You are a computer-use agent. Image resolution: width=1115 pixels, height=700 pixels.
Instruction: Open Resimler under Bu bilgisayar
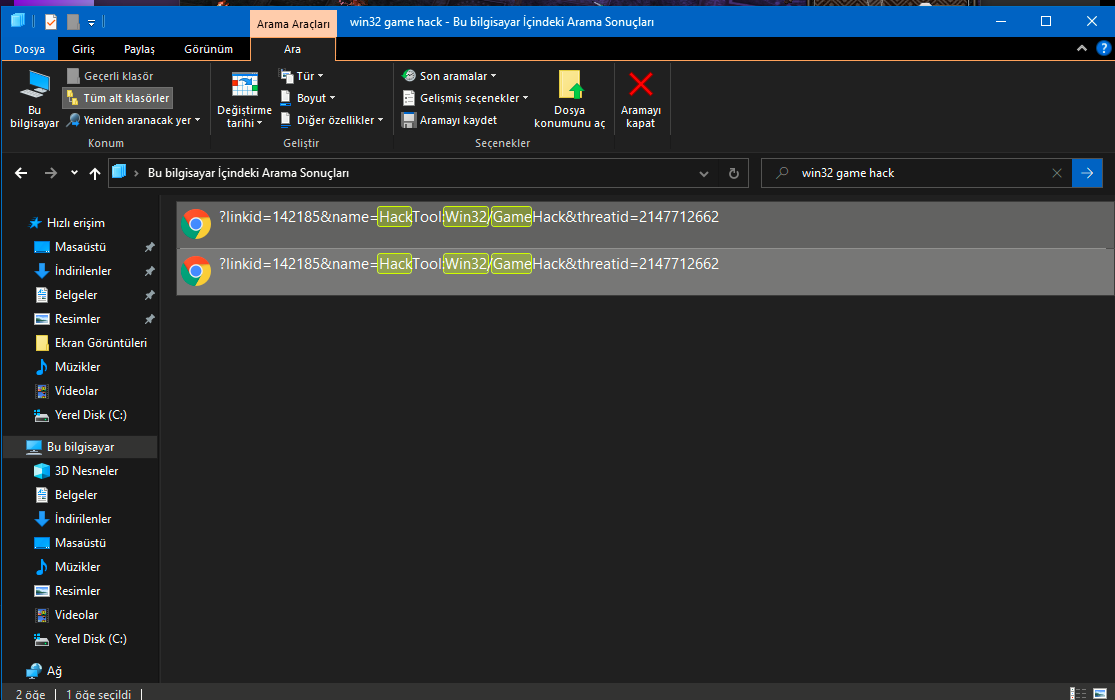68,590
